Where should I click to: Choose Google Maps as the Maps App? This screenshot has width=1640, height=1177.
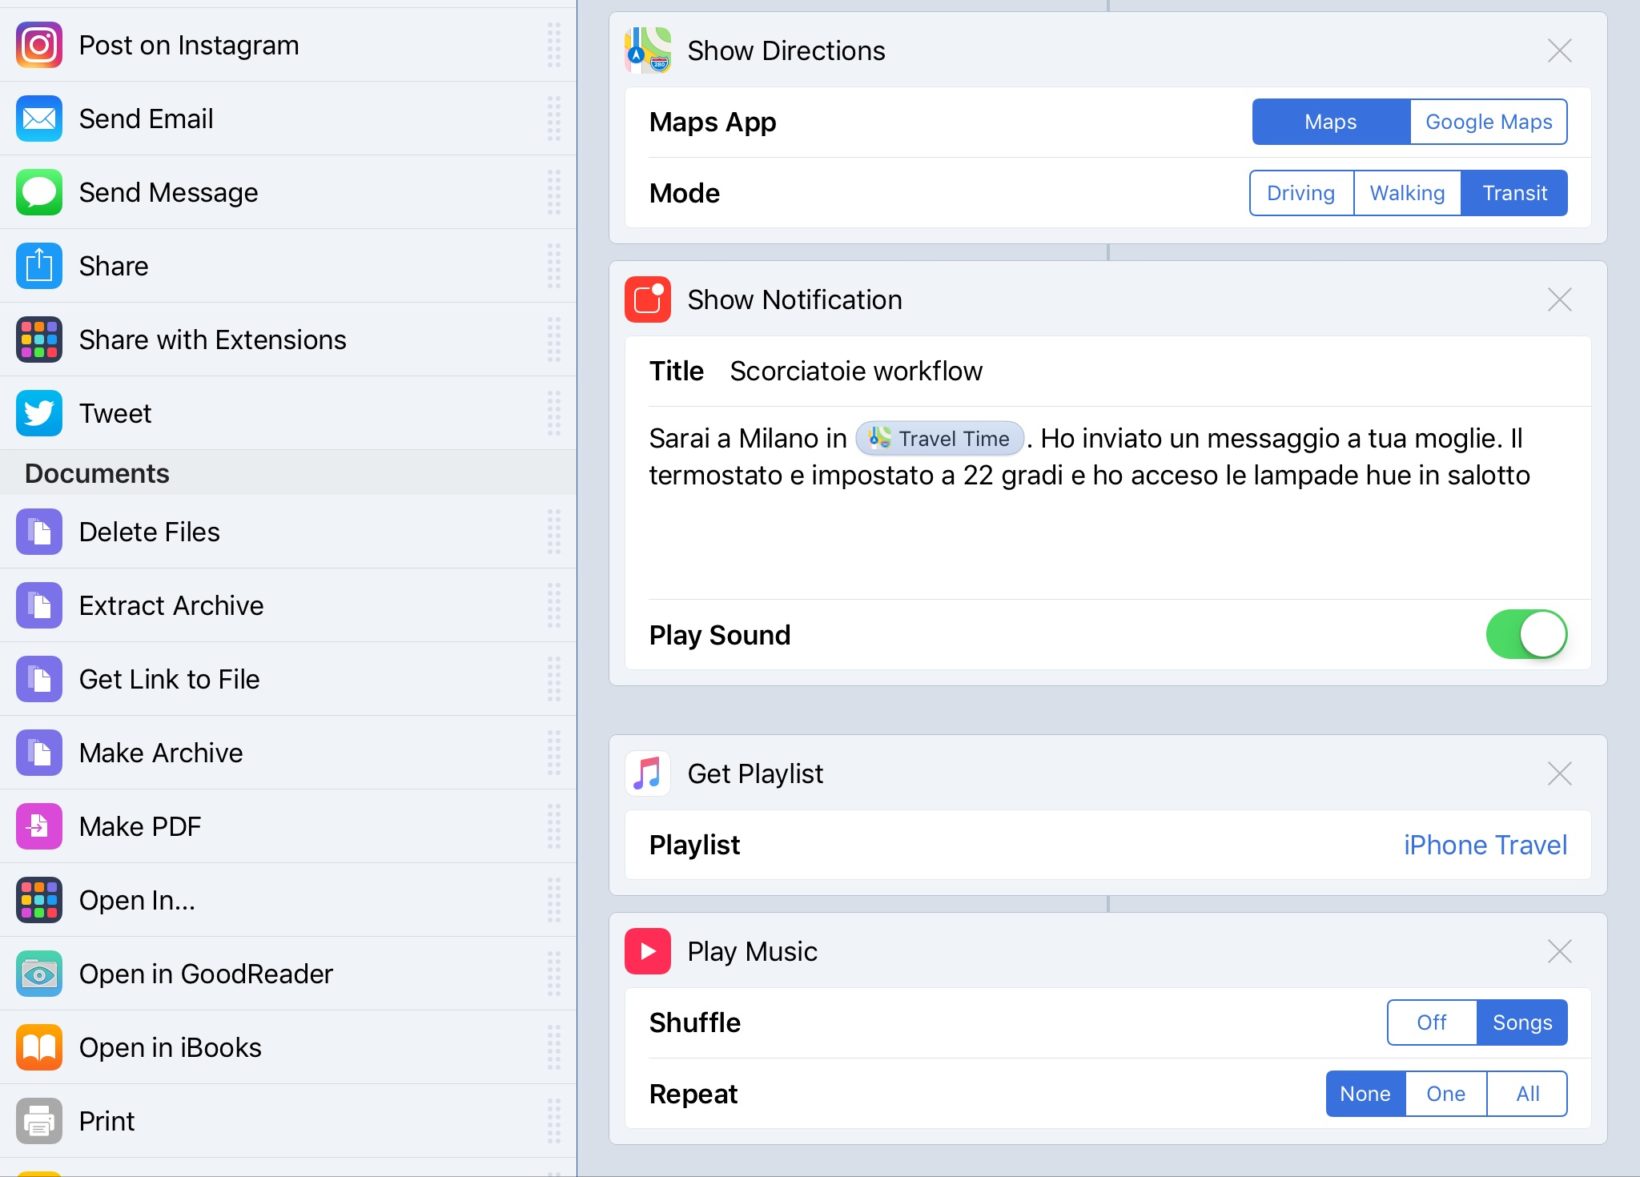tap(1488, 122)
